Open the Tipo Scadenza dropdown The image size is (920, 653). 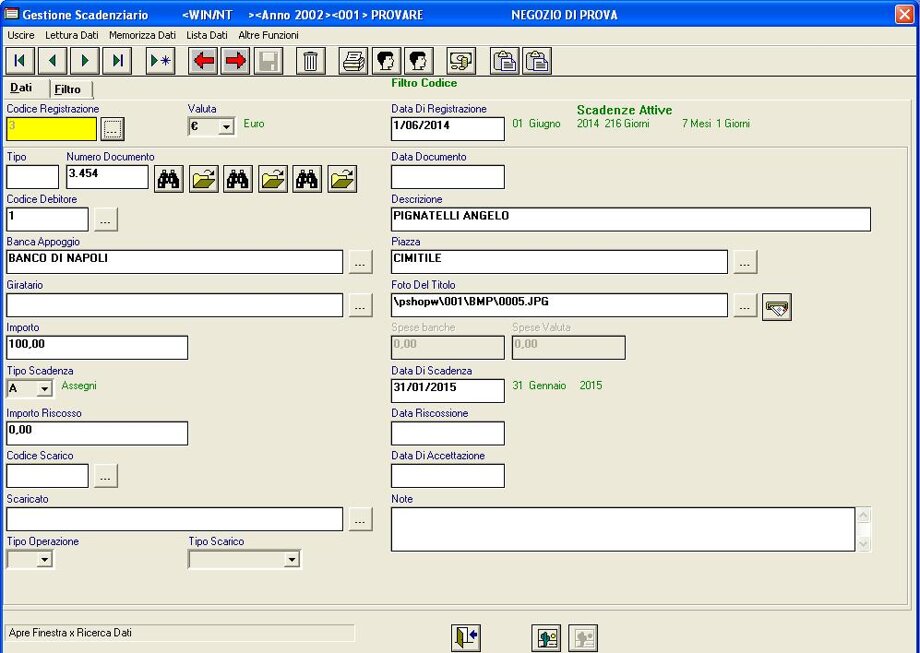tap(44, 389)
